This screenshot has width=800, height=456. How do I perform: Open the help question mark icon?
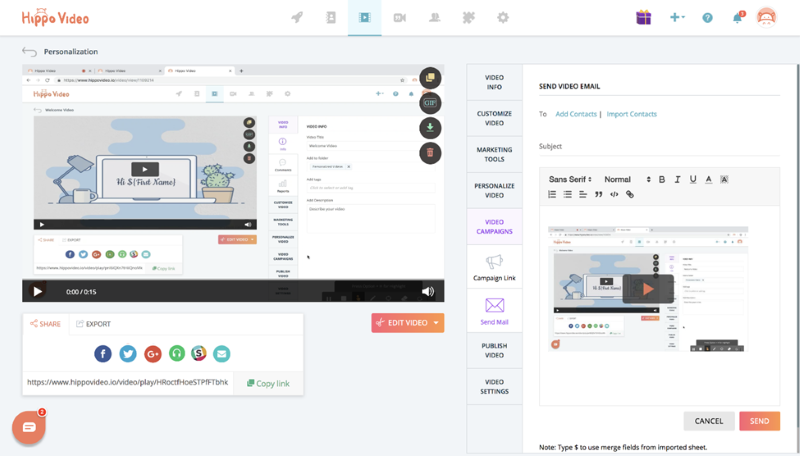[707, 18]
